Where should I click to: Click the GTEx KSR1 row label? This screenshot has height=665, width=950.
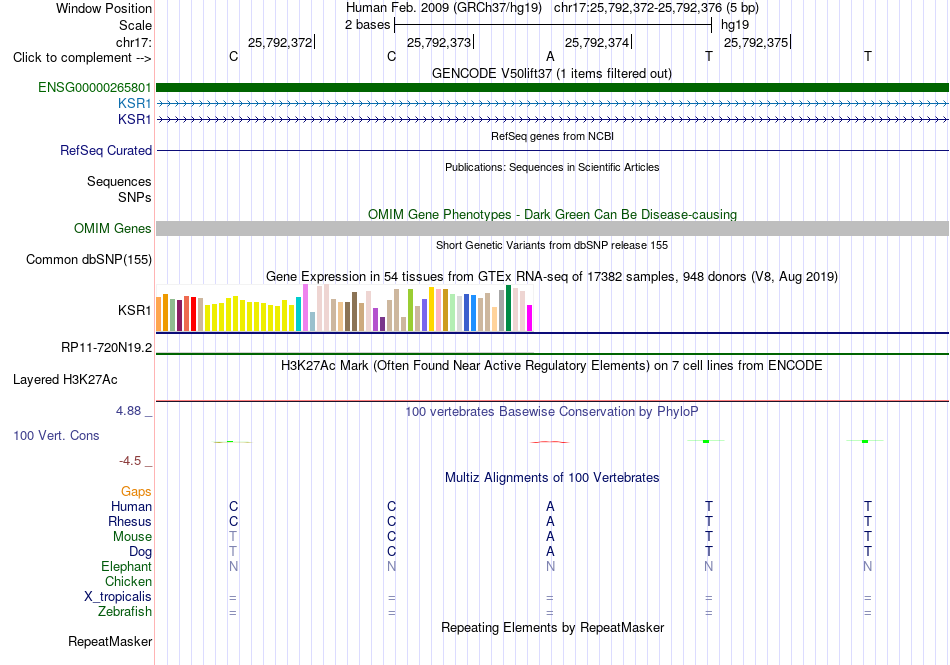coord(135,311)
